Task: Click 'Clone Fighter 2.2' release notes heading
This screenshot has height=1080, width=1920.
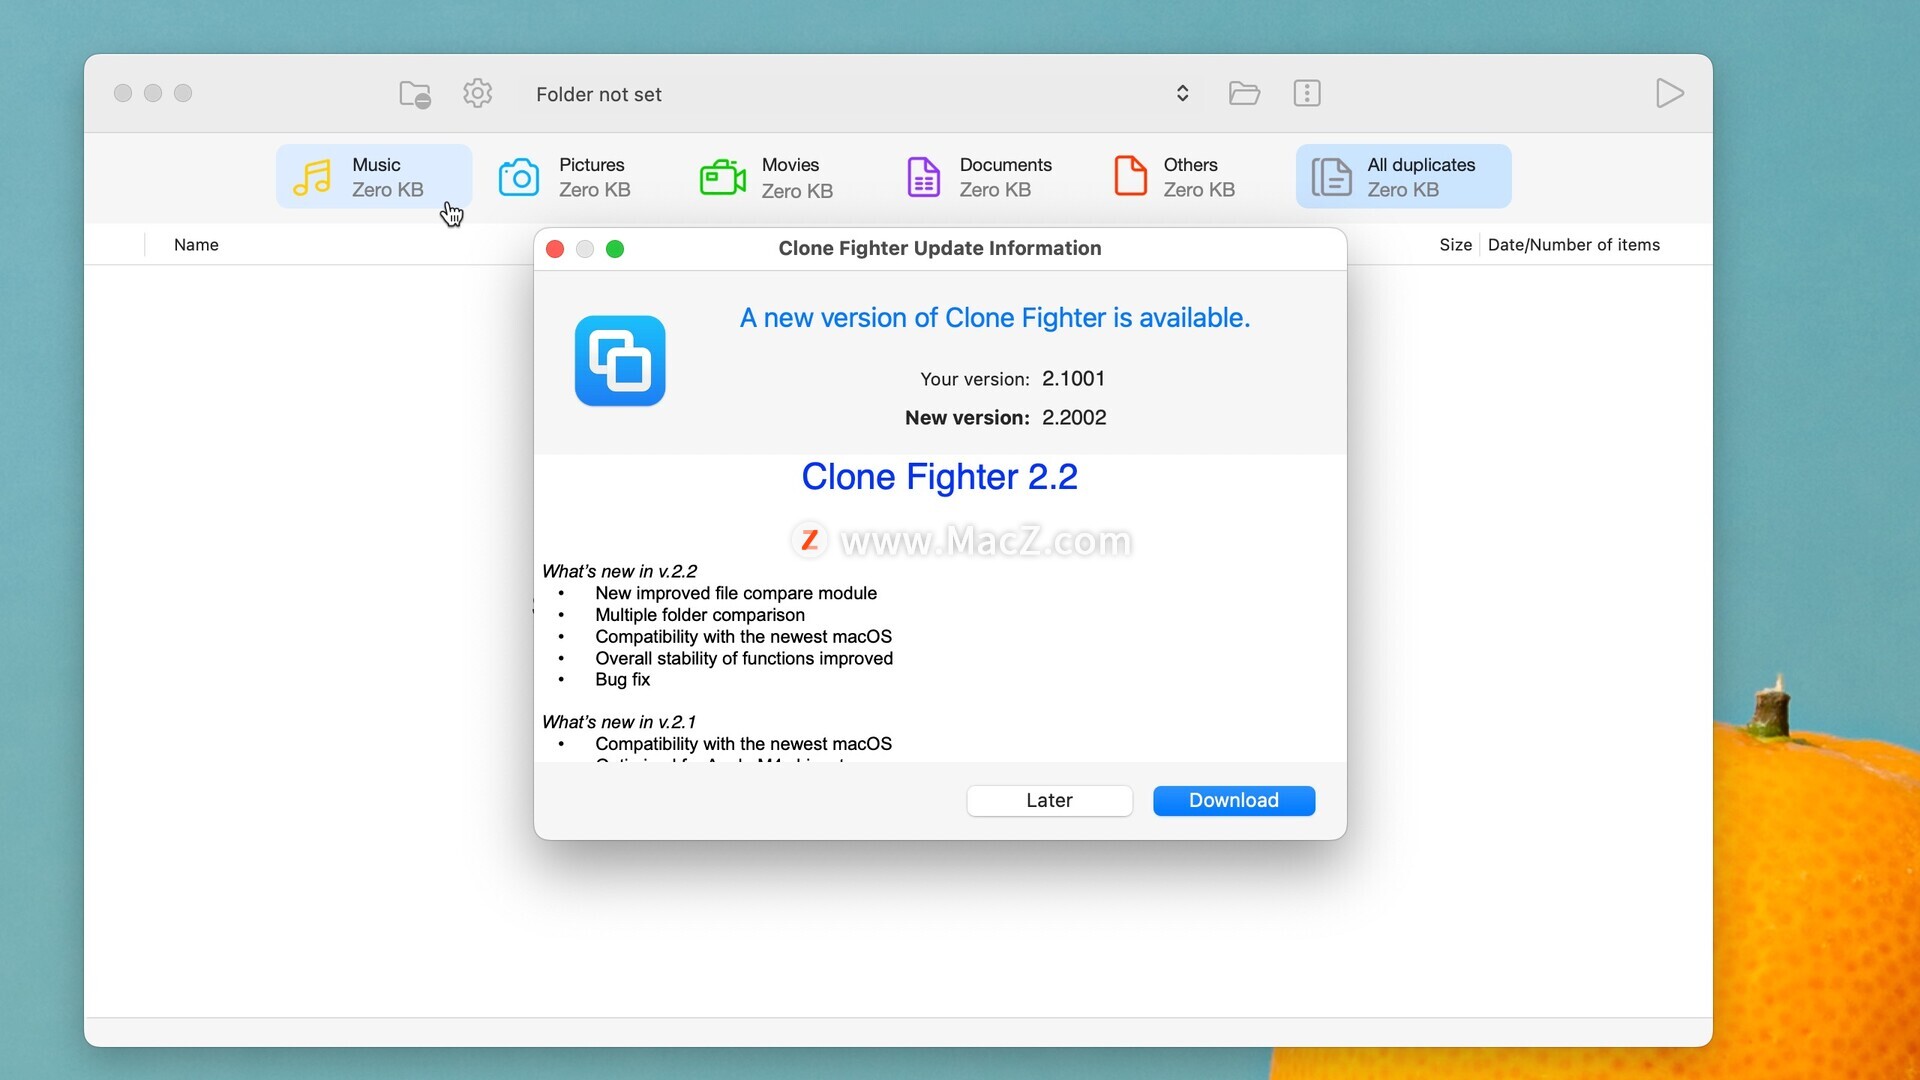Action: coord(939,477)
